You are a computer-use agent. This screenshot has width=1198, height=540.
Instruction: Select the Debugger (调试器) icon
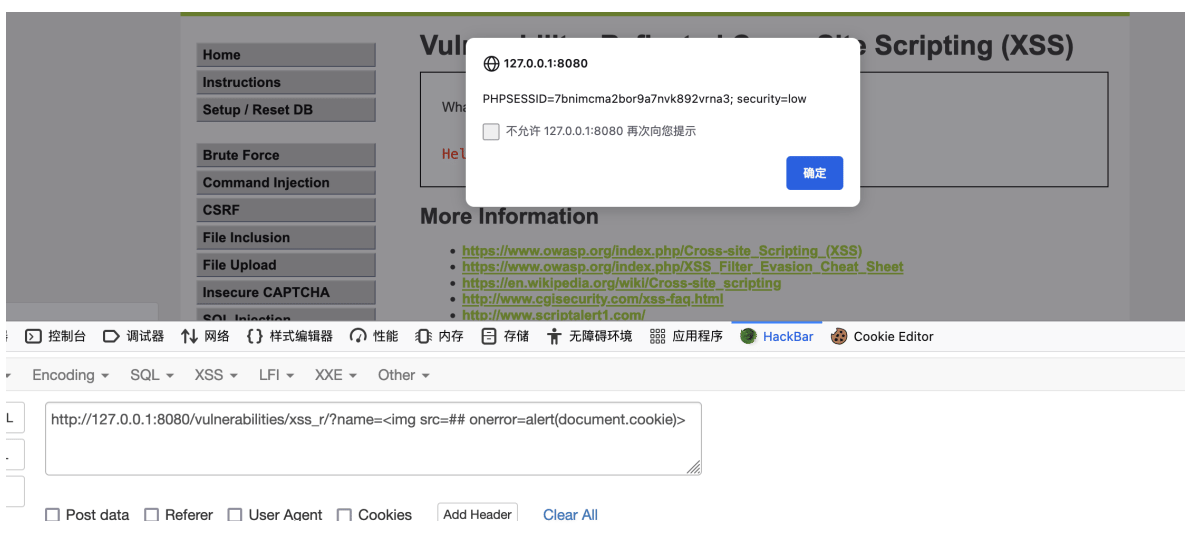tap(112, 336)
